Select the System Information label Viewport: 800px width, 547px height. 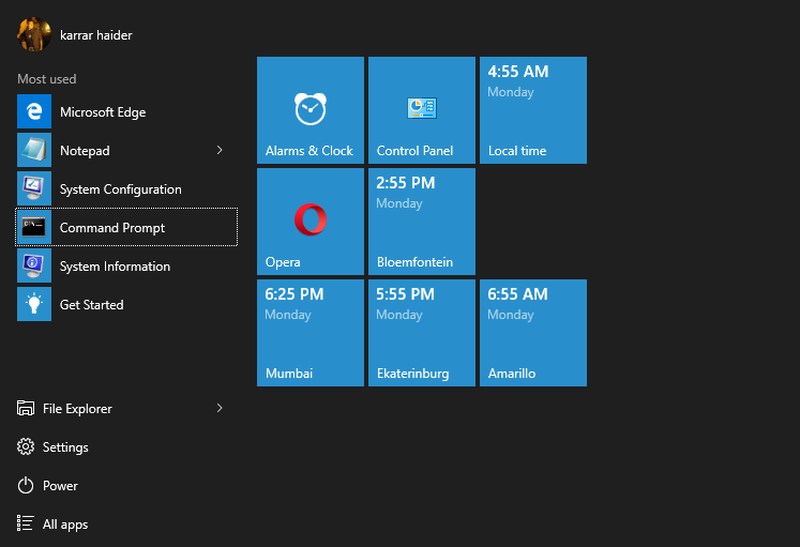coord(115,266)
